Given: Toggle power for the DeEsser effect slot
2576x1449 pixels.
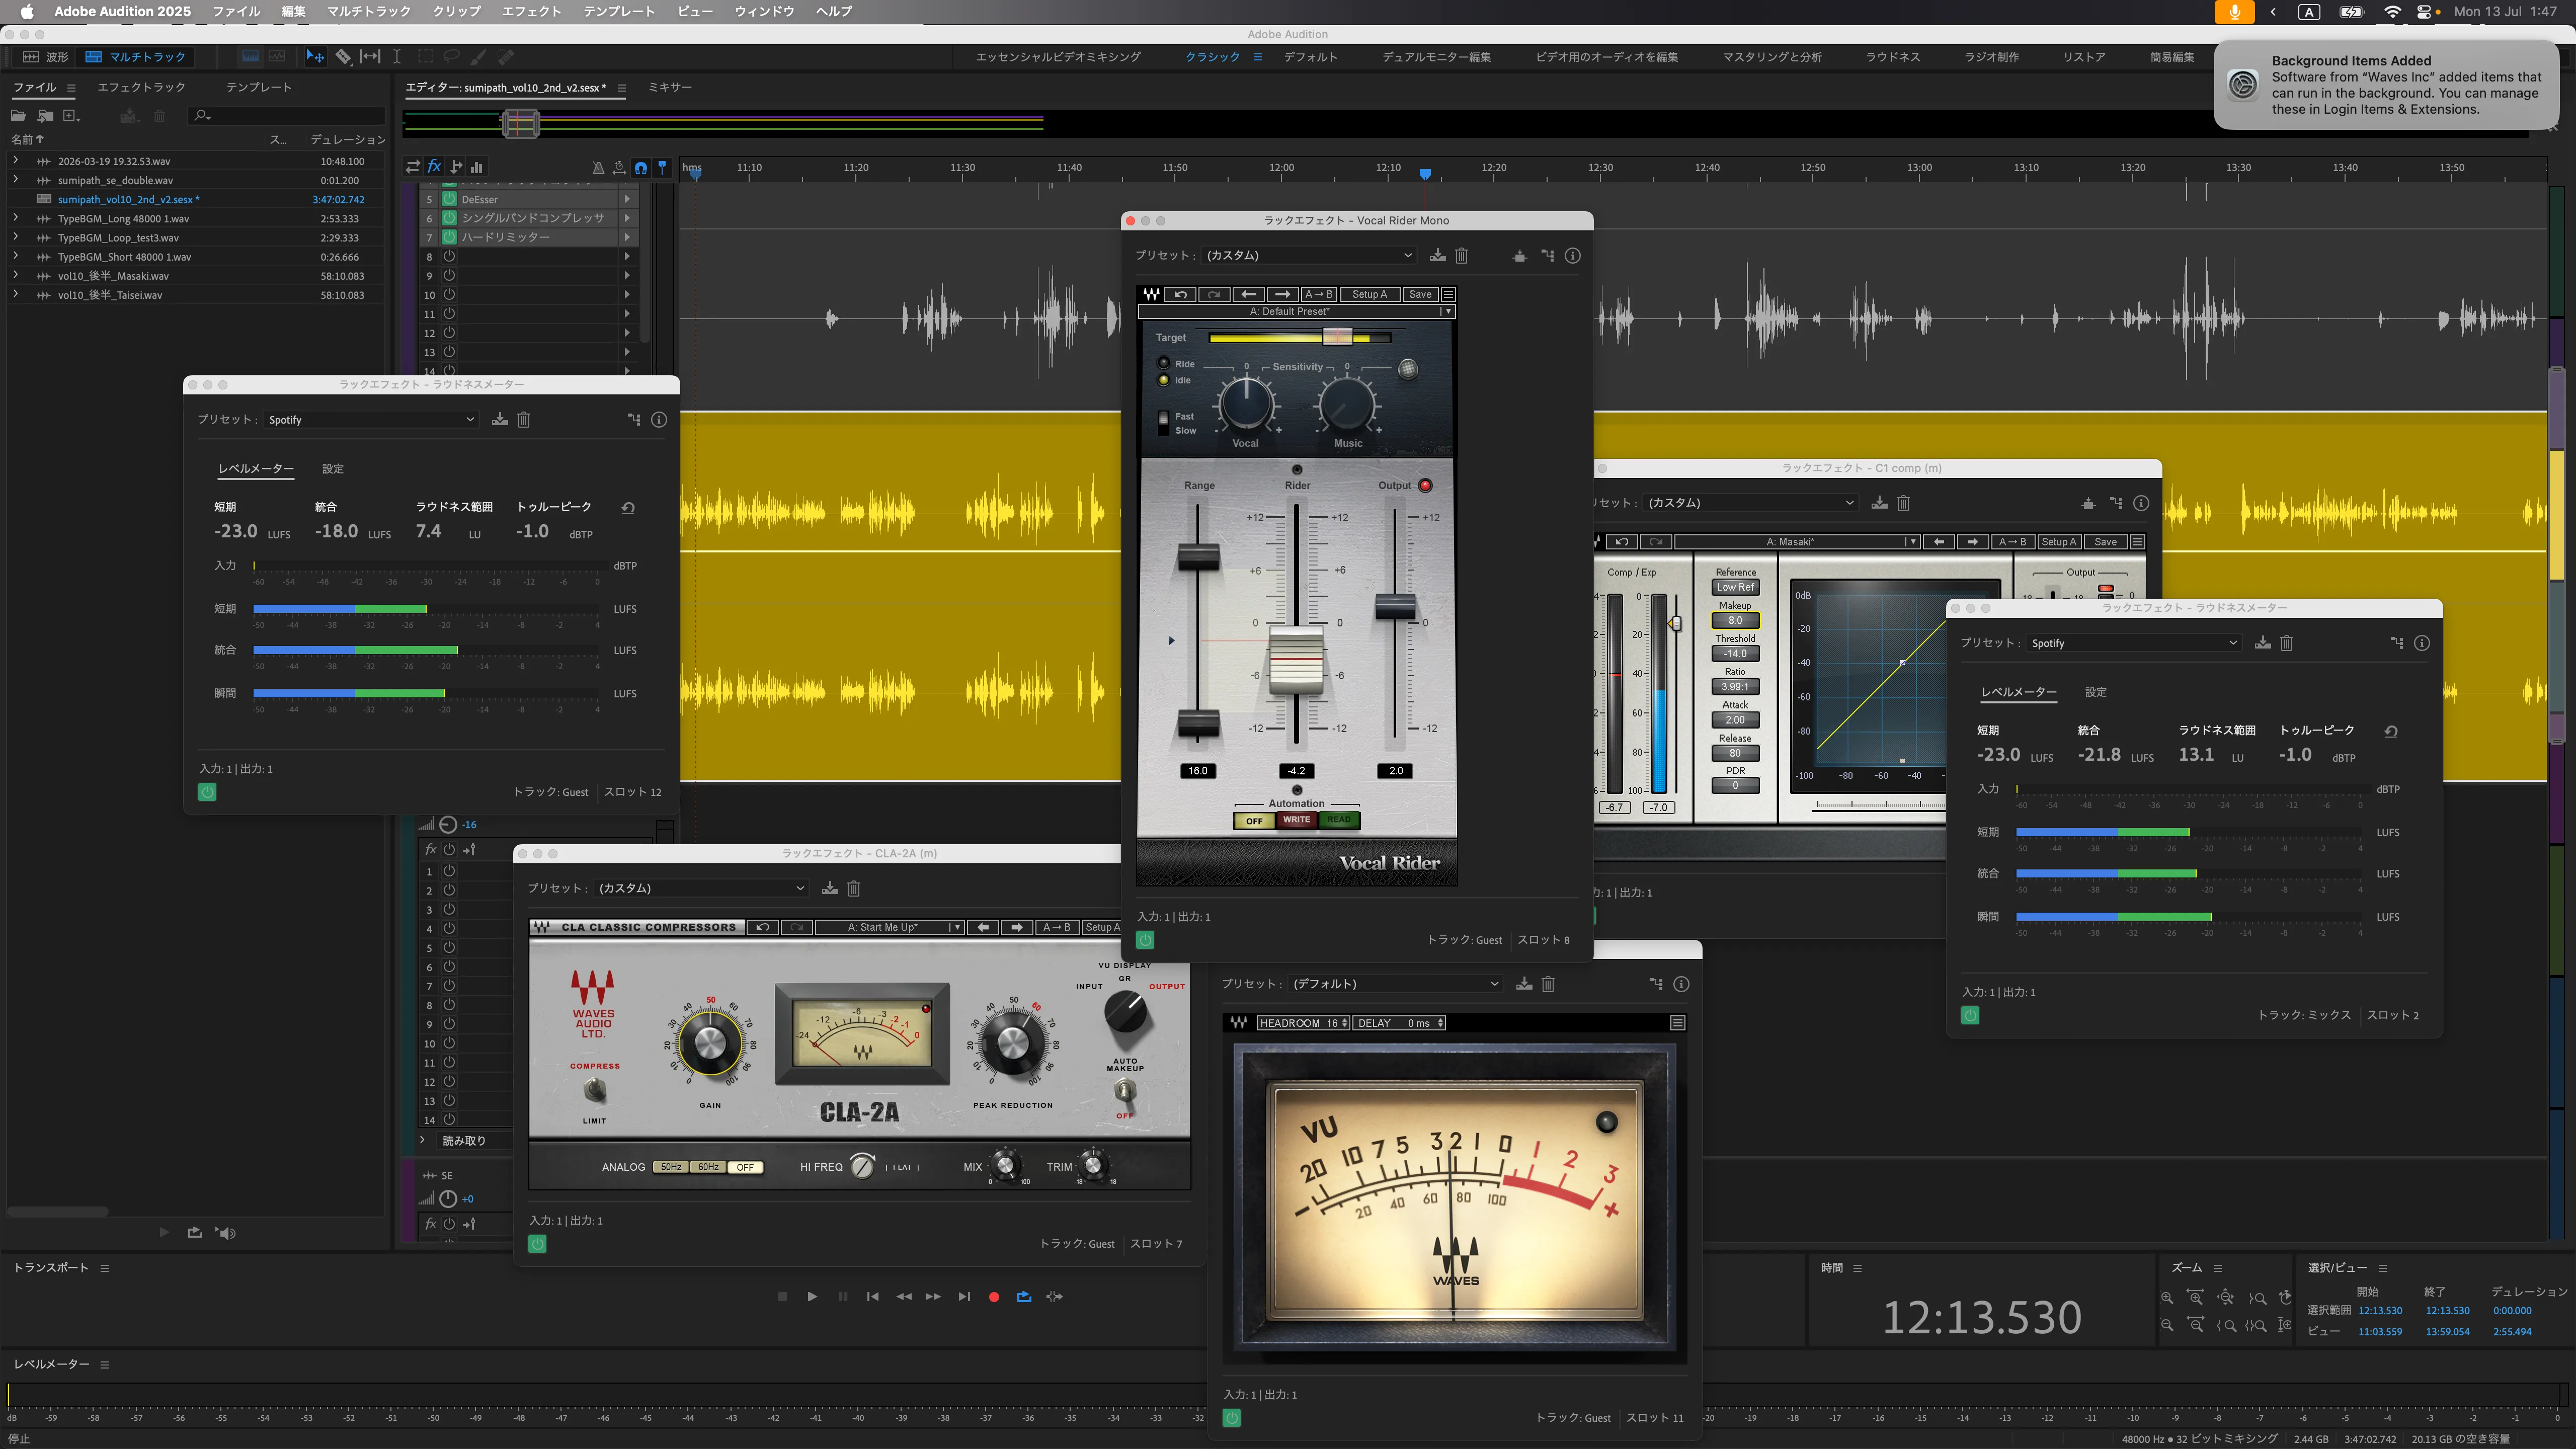Looking at the screenshot, I should (449, 199).
